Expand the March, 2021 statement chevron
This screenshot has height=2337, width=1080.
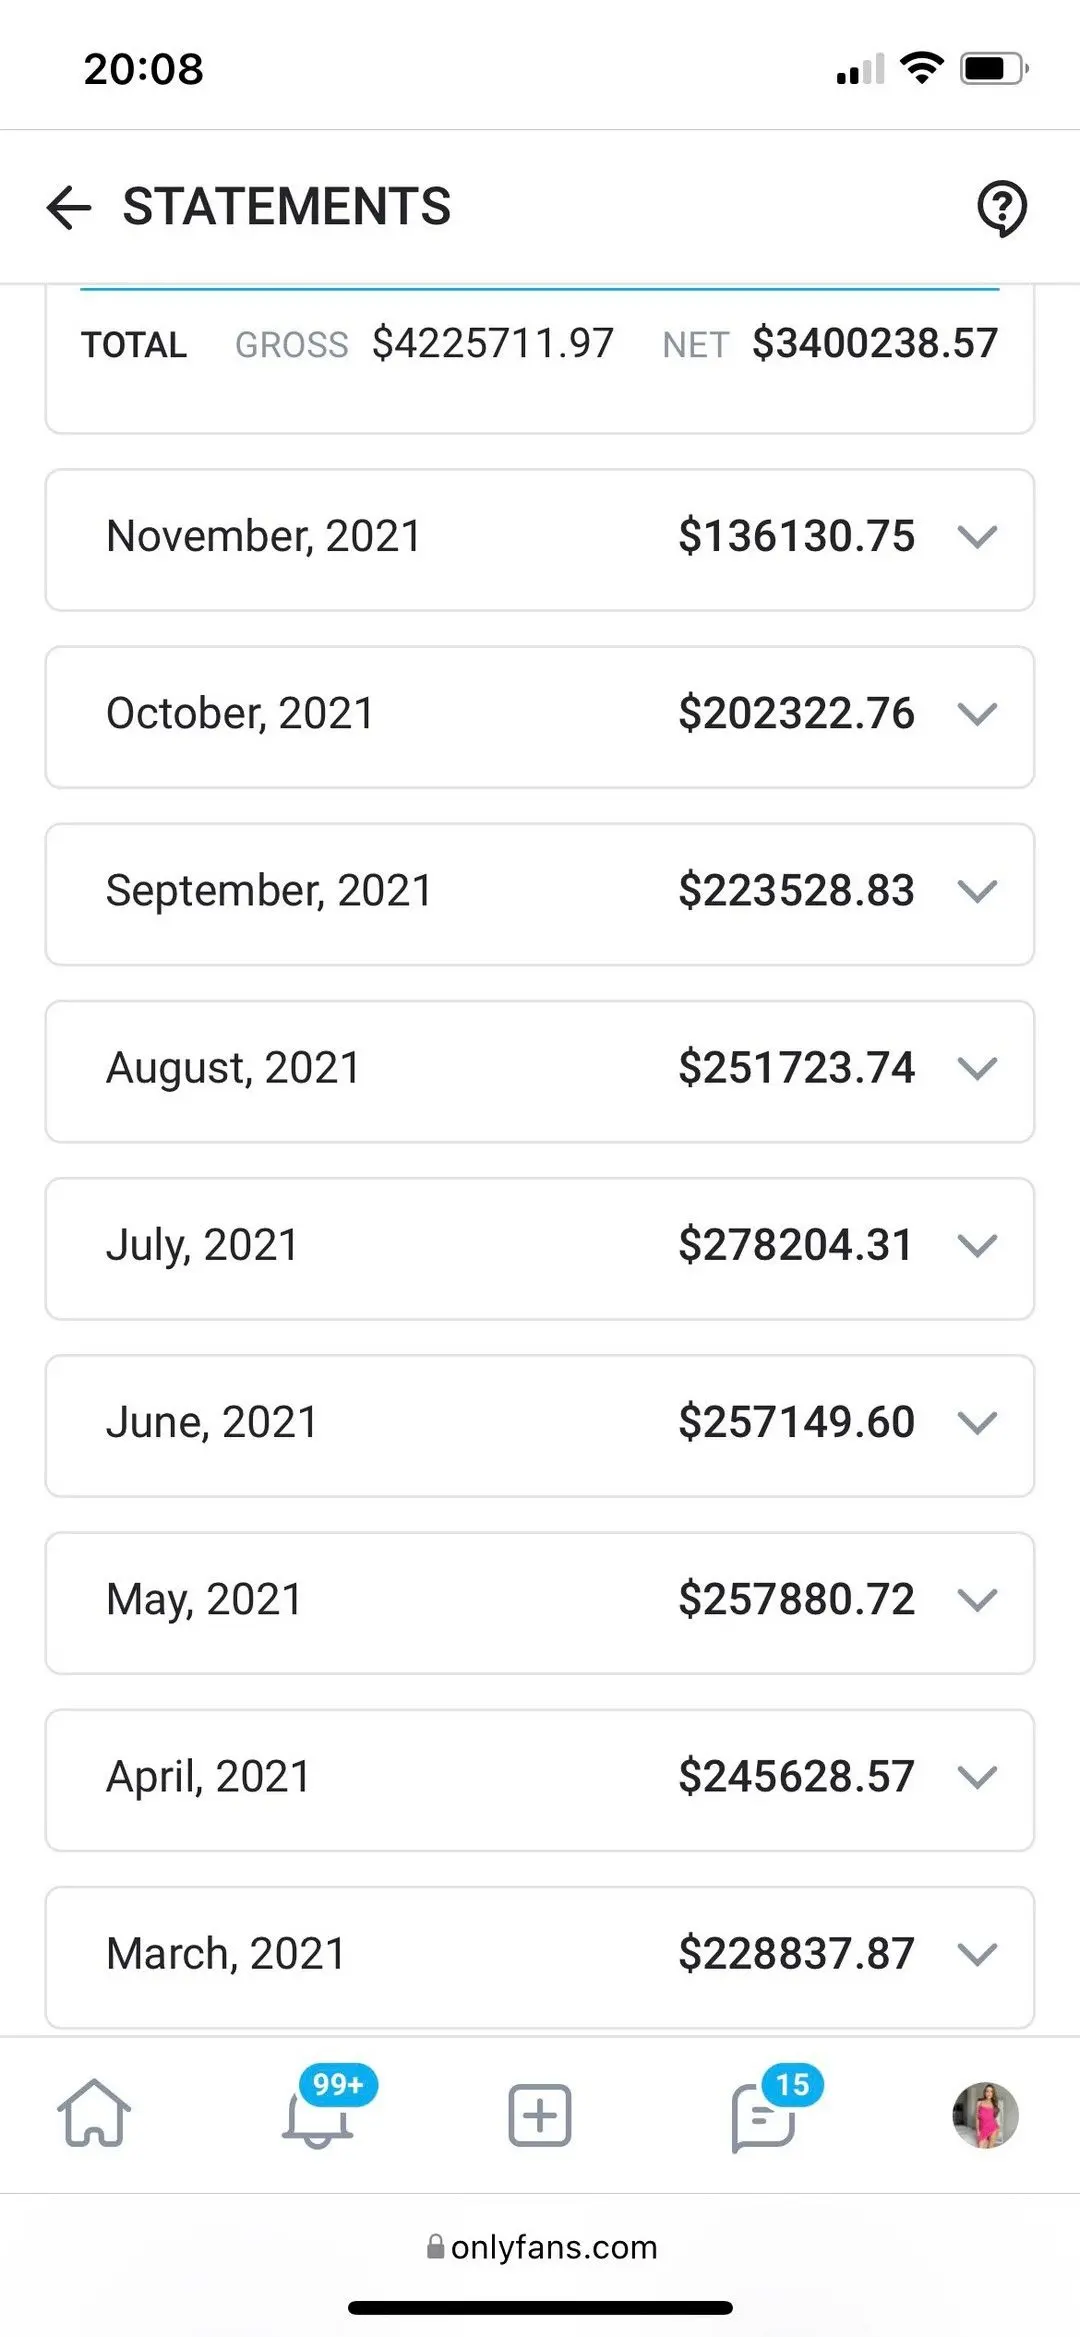coord(977,1954)
